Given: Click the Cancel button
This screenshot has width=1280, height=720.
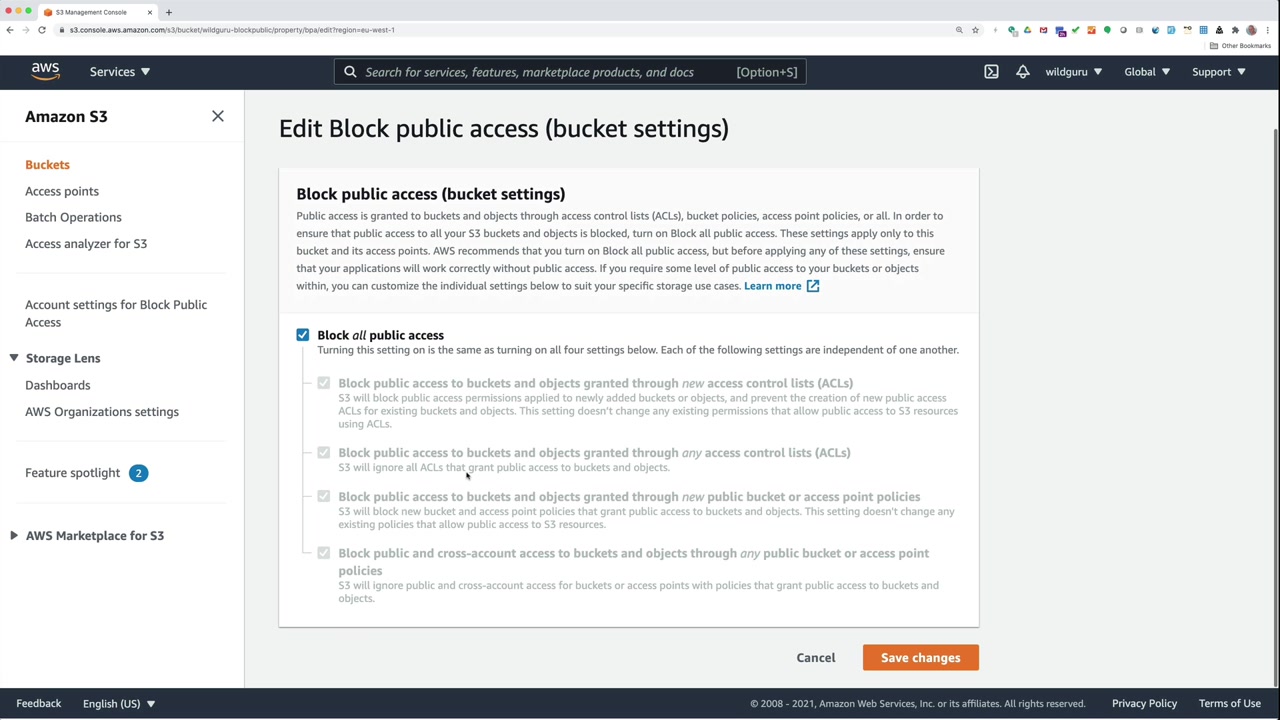Looking at the screenshot, I should (815, 658).
